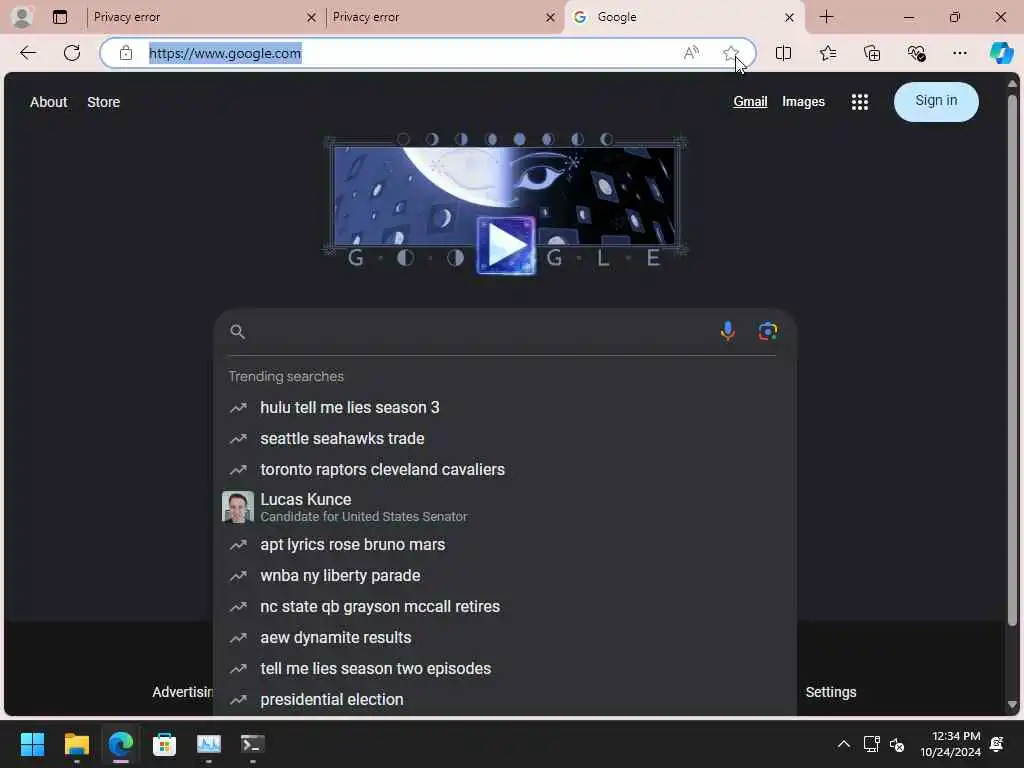Open Microsoft Store from taskbar

165,744
